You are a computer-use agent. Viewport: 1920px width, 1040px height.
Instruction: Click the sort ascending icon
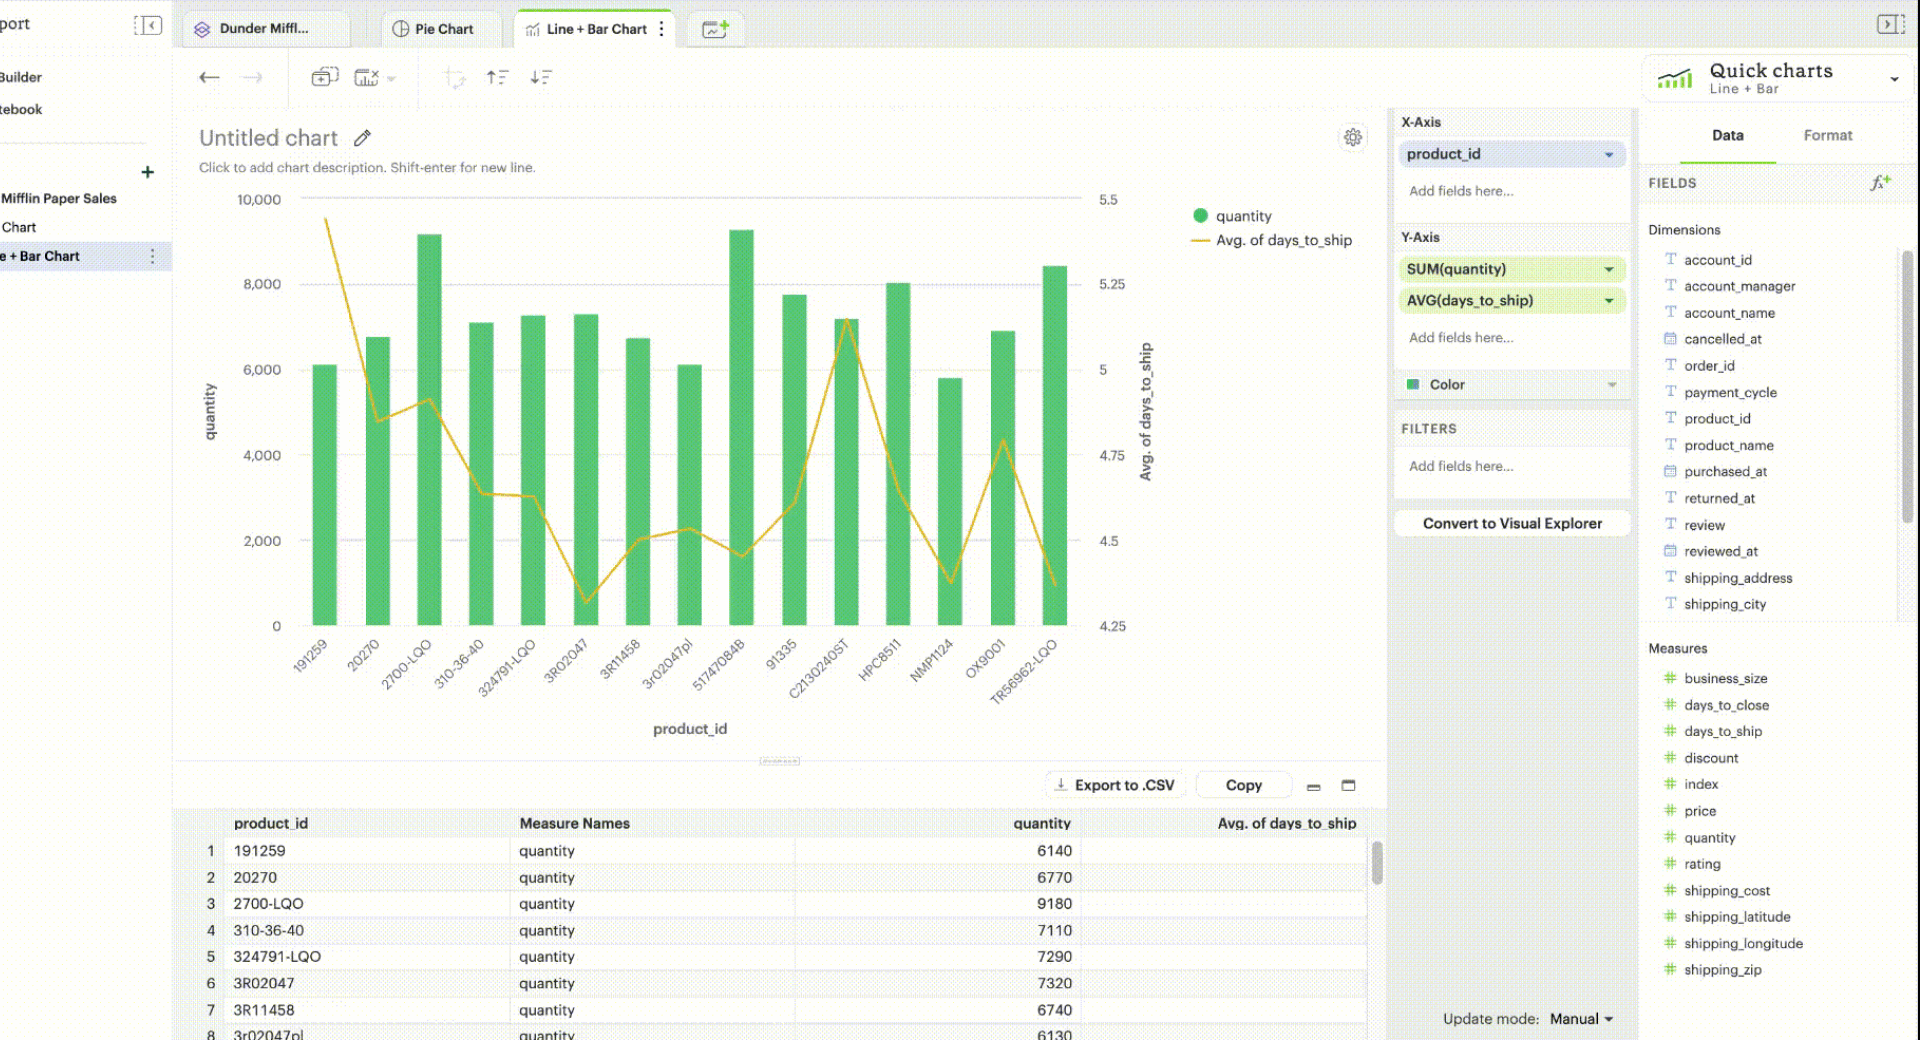[497, 78]
